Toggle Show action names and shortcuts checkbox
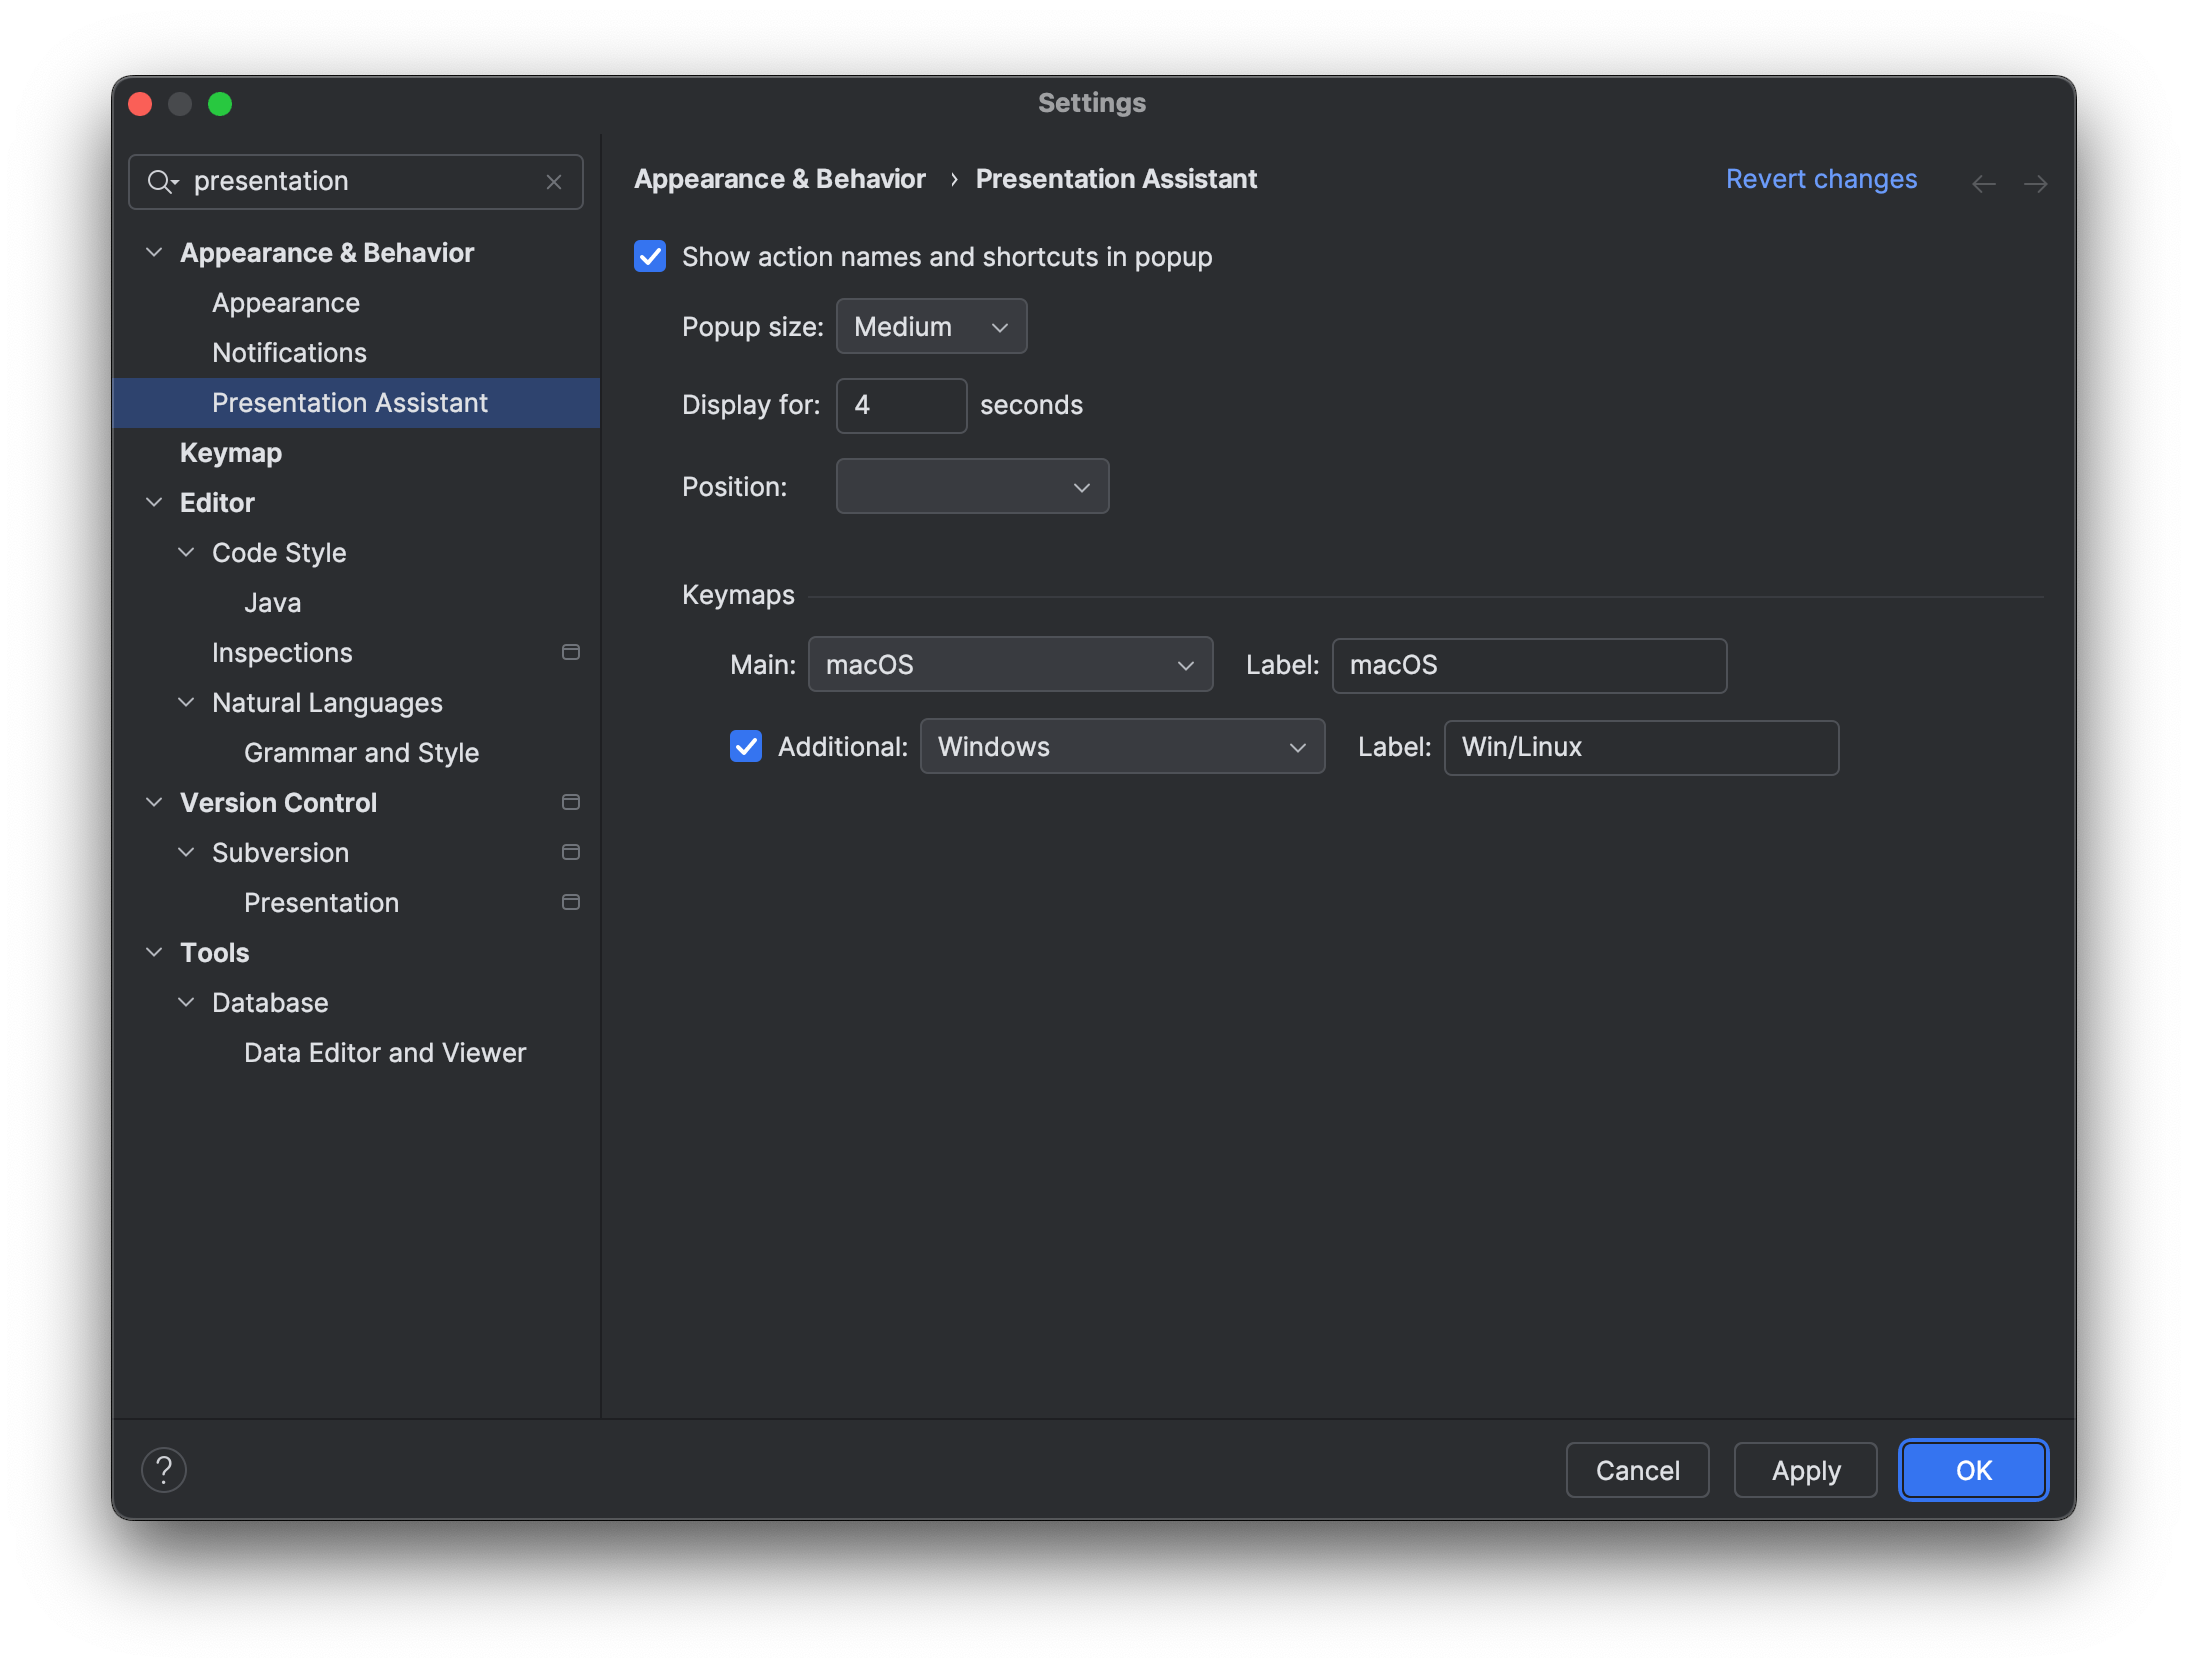The width and height of the screenshot is (2188, 1668). pyautogui.click(x=650, y=256)
